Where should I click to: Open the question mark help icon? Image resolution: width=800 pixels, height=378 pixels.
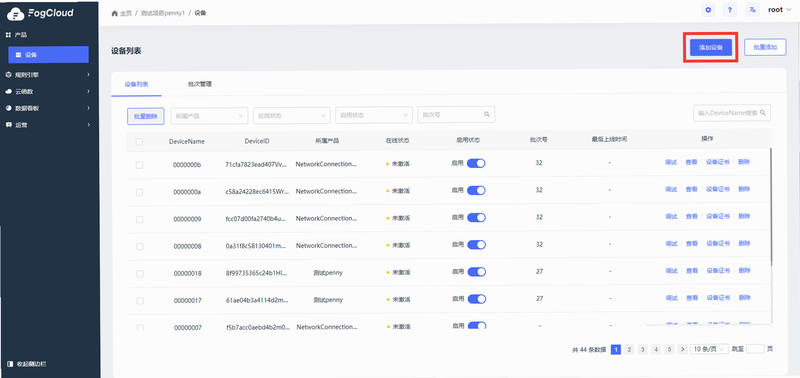730,10
